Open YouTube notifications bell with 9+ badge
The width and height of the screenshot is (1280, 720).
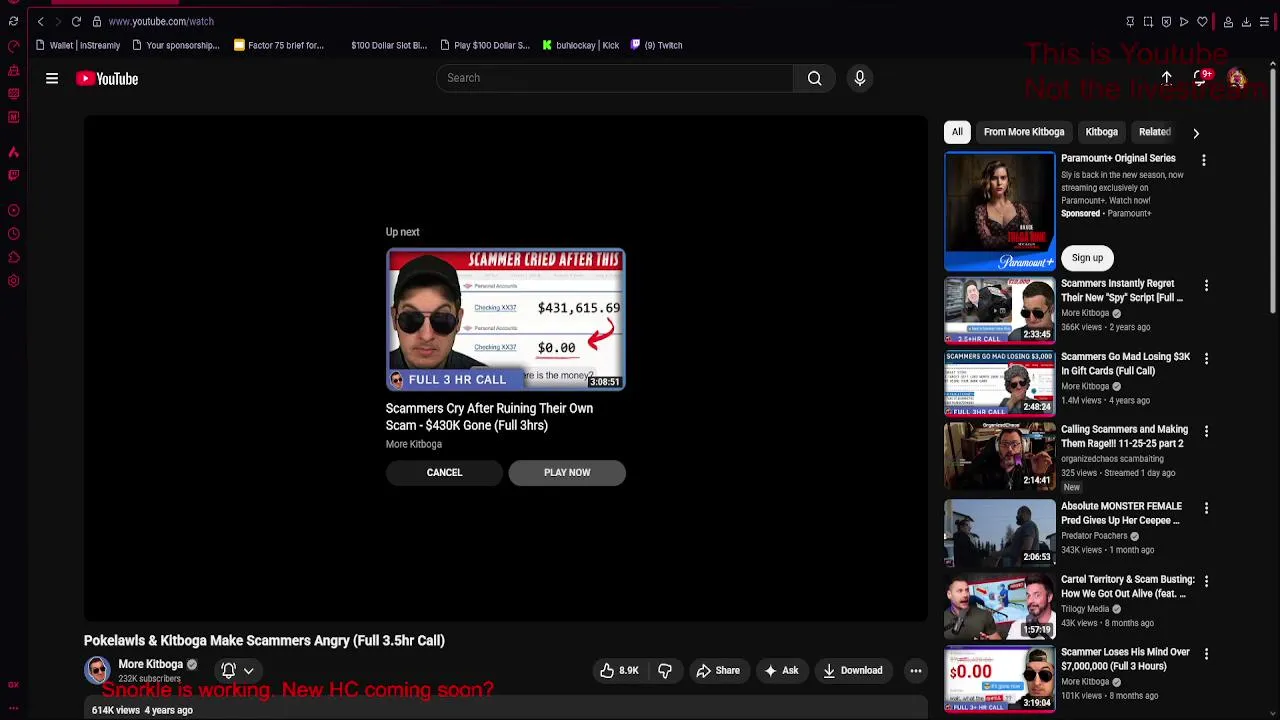(1202, 78)
